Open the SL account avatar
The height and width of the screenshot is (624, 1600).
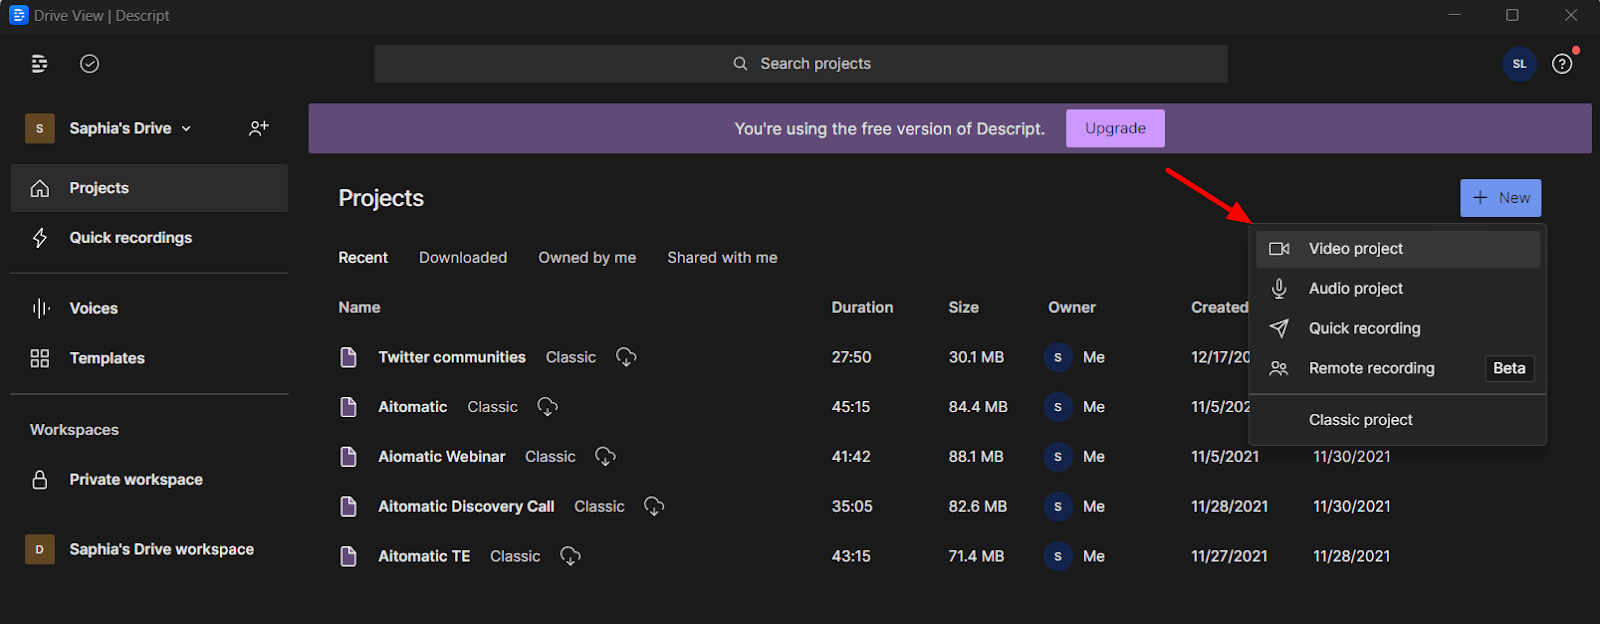point(1519,64)
